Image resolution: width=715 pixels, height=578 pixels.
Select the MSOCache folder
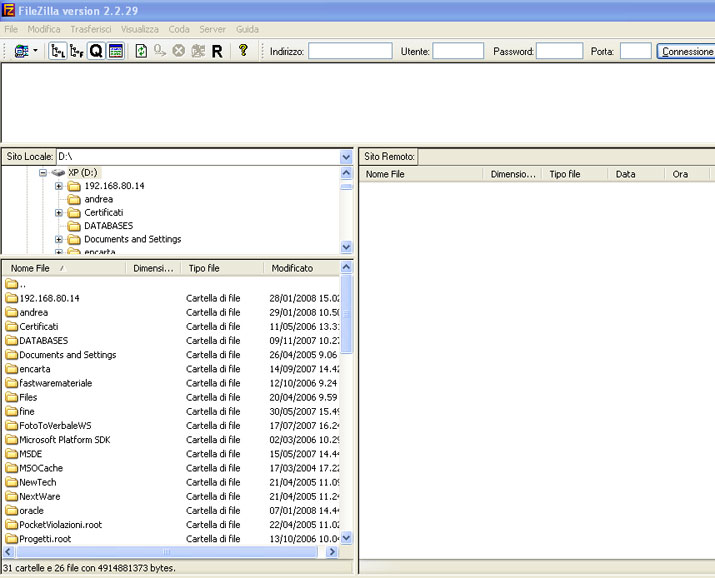(41, 468)
